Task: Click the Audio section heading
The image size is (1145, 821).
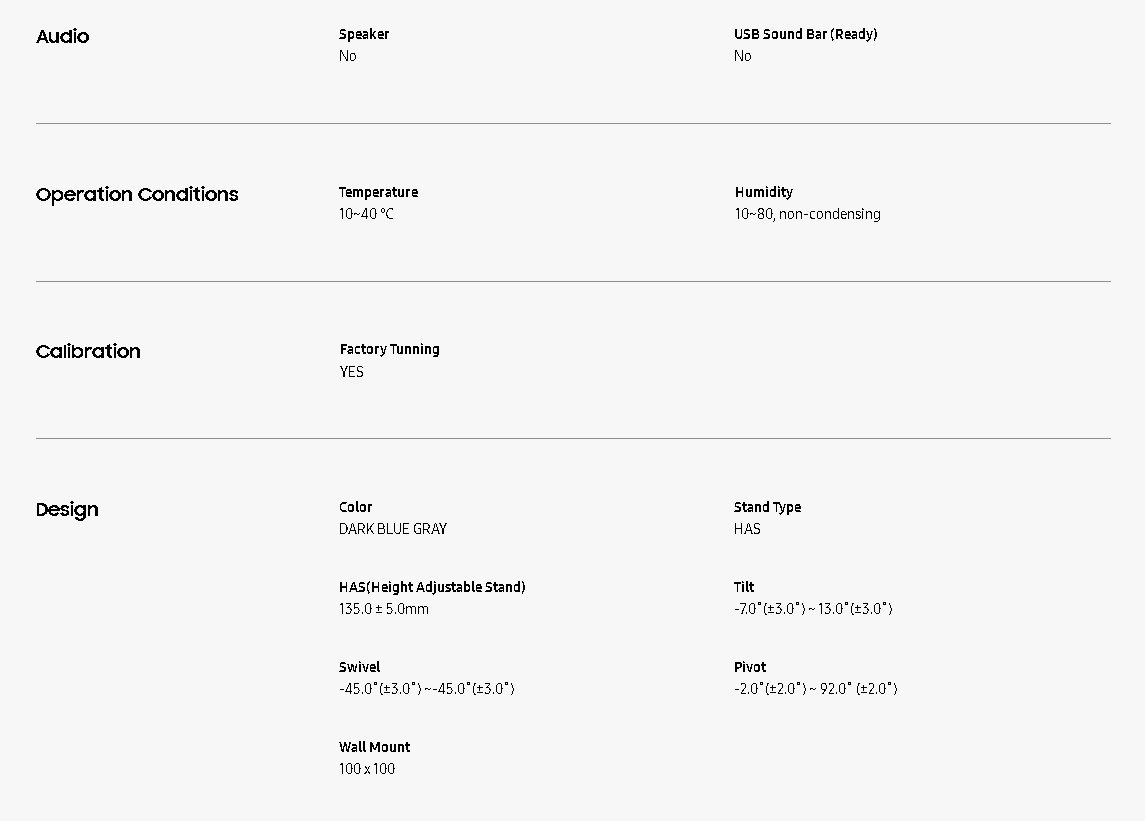Action: pyautogui.click(x=62, y=37)
